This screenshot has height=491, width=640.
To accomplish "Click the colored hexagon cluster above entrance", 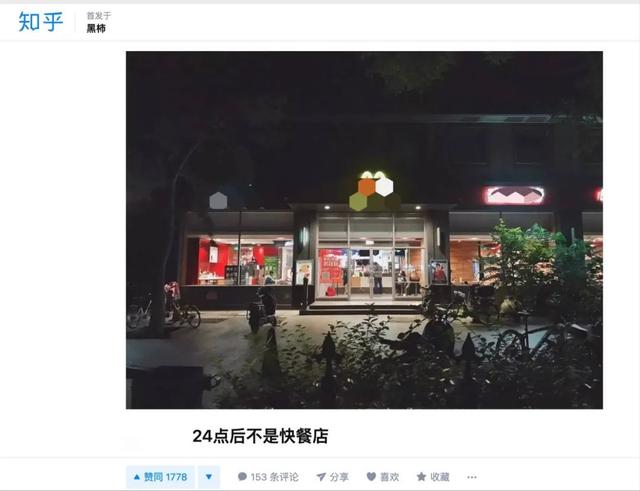I will point(372,191).
